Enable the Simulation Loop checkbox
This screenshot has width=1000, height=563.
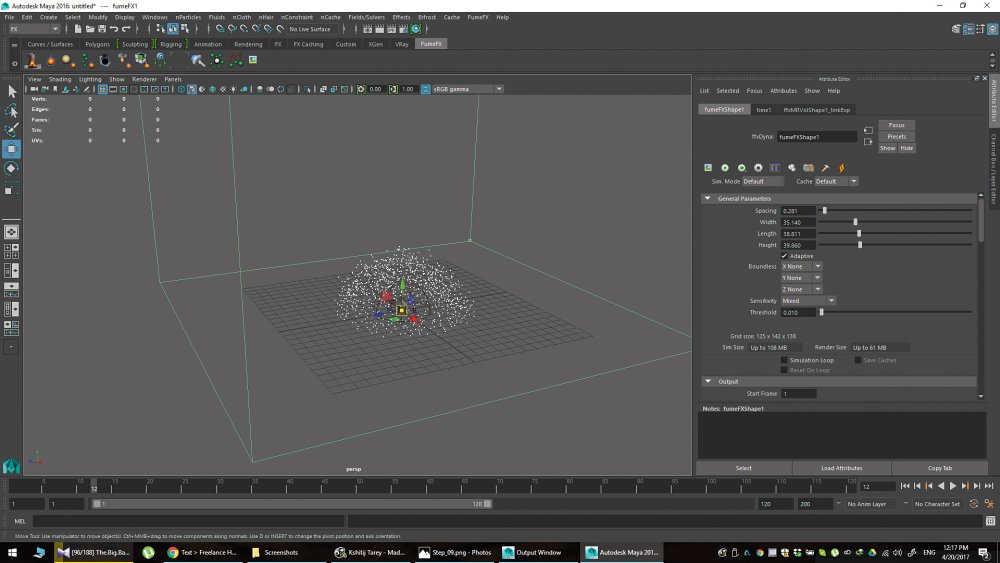click(784, 360)
